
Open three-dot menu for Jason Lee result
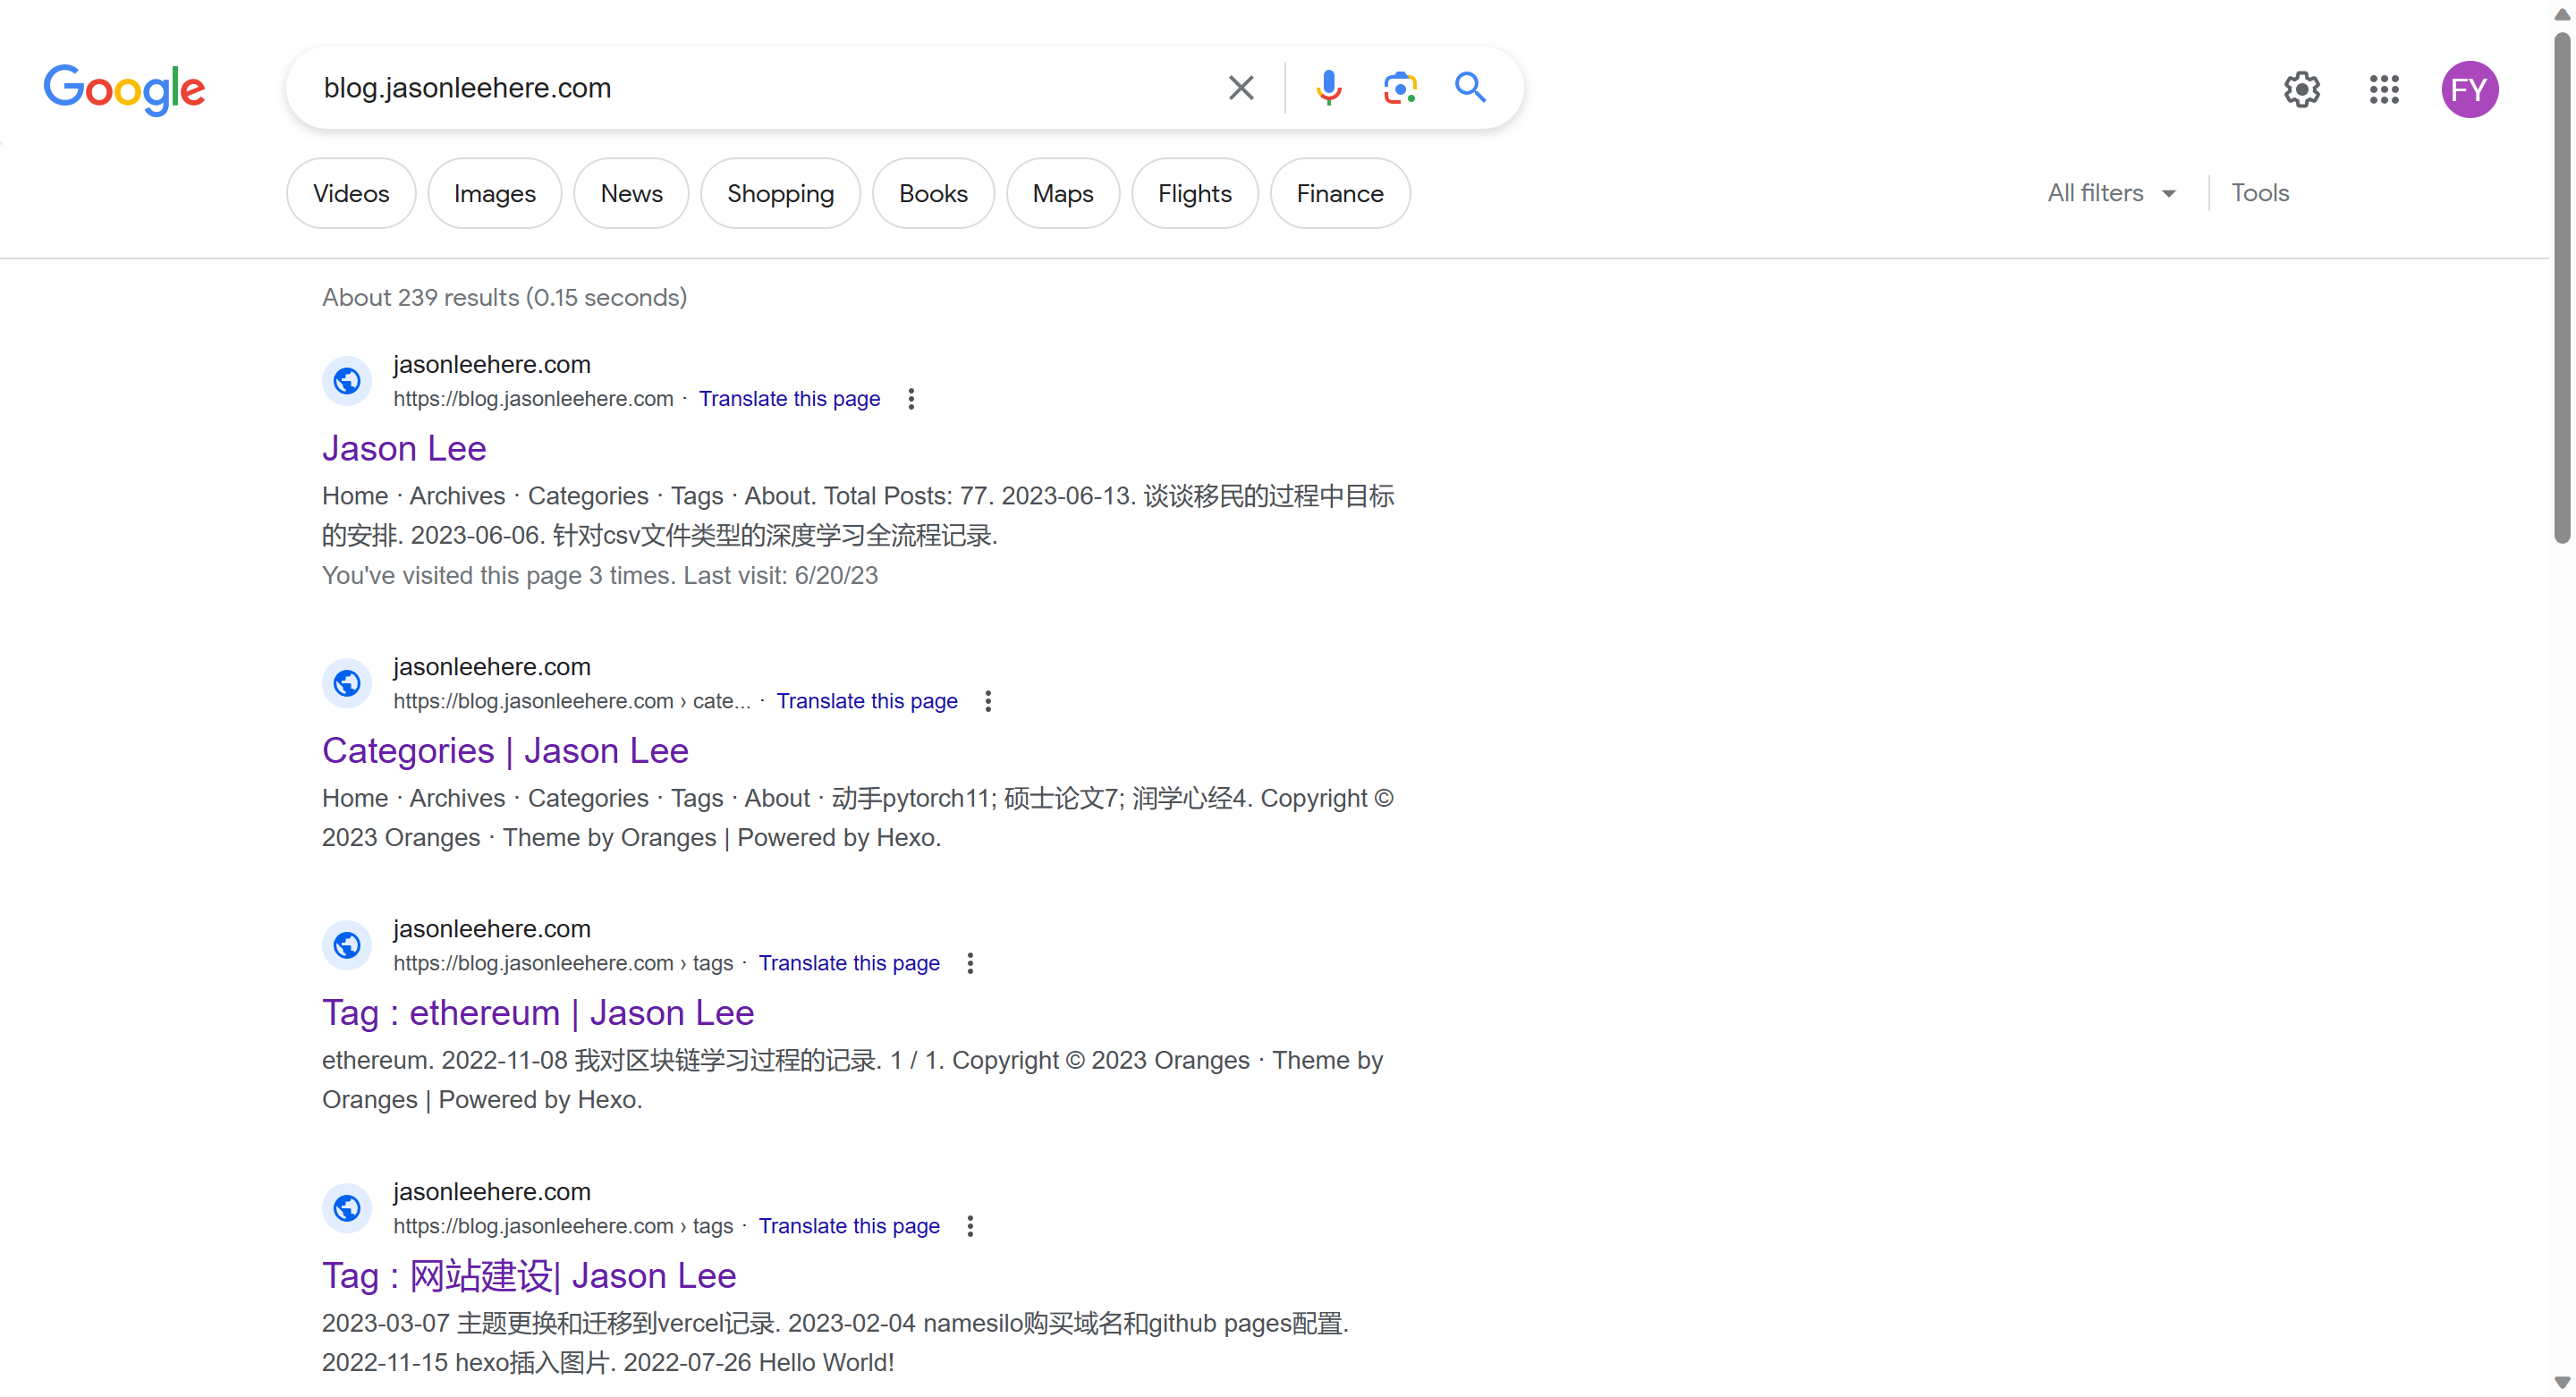tap(910, 399)
